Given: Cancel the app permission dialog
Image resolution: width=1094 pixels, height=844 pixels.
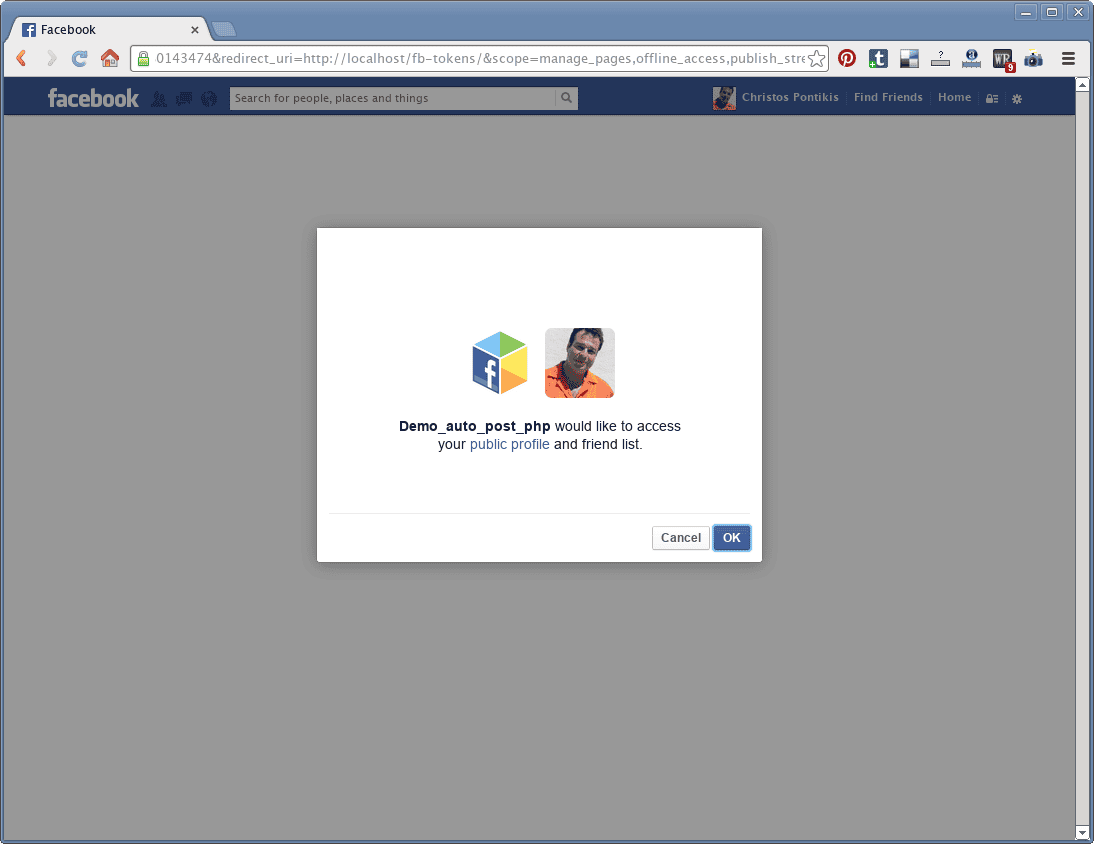Looking at the screenshot, I should [681, 538].
